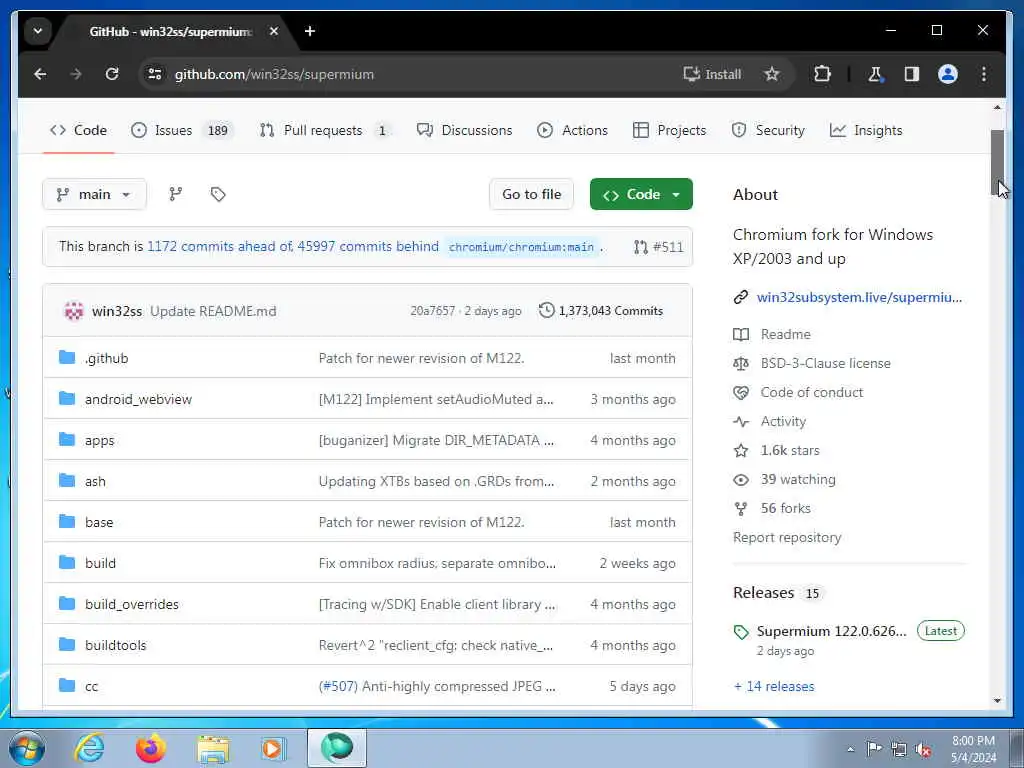Open the Discussions tab
The image size is (1024, 768).
(x=464, y=131)
